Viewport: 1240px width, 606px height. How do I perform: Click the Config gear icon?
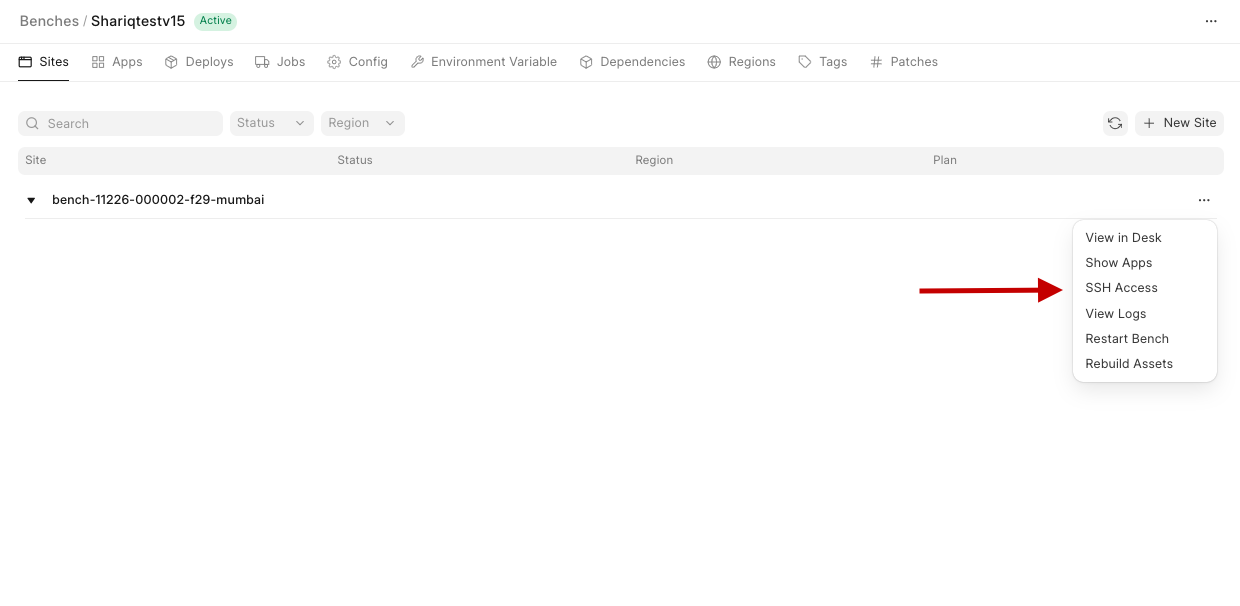(334, 62)
